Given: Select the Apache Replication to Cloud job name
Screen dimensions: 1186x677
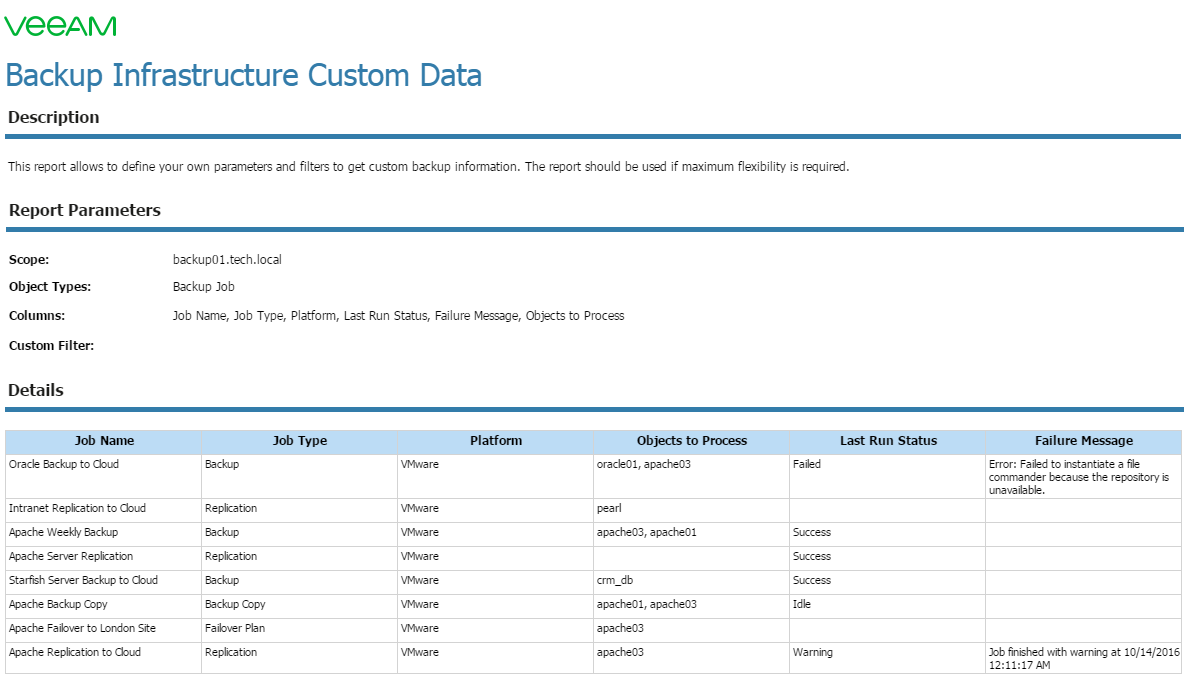Looking at the screenshot, I should (75, 652).
